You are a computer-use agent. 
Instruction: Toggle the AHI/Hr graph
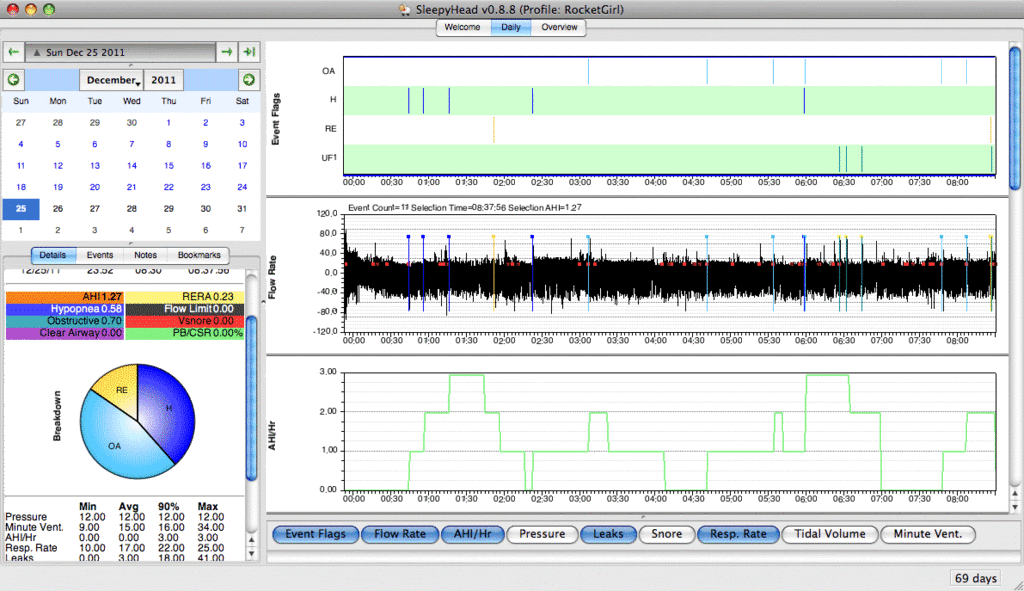pyautogui.click(x=472, y=534)
